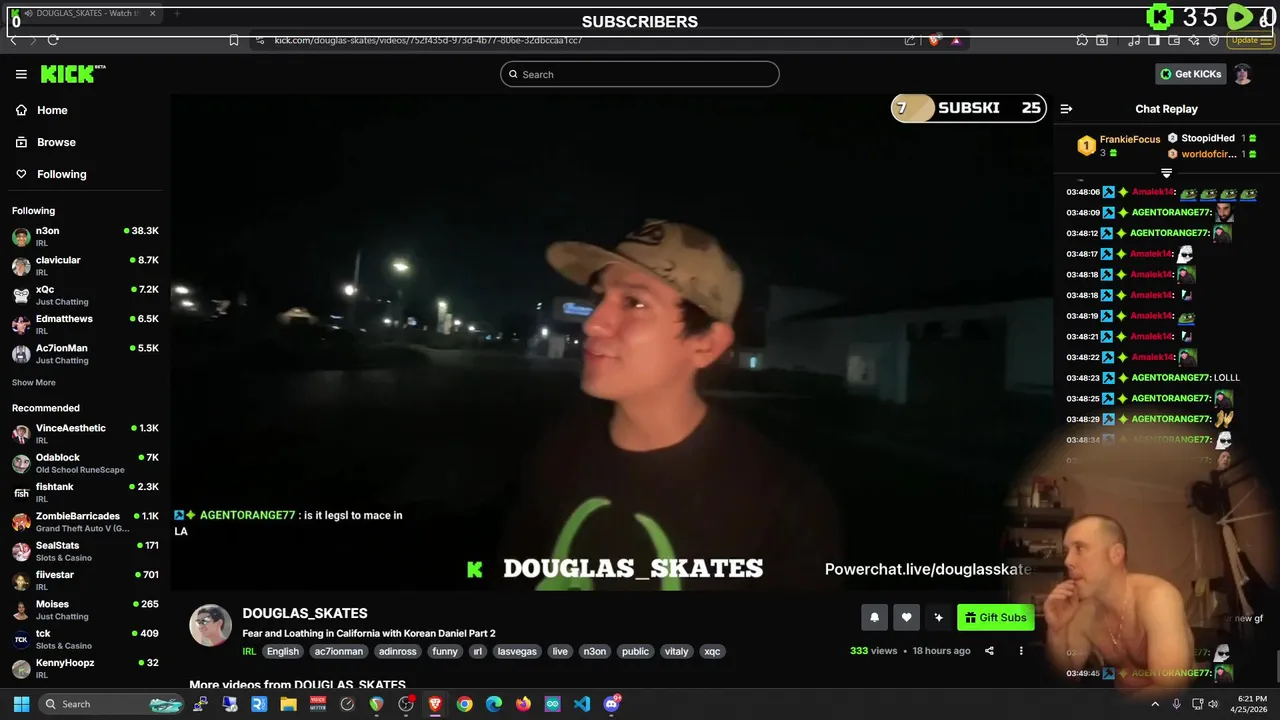This screenshot has width=1280, height=720.
Task: Click the KICK logo
Action: click(x=72, y=74)
